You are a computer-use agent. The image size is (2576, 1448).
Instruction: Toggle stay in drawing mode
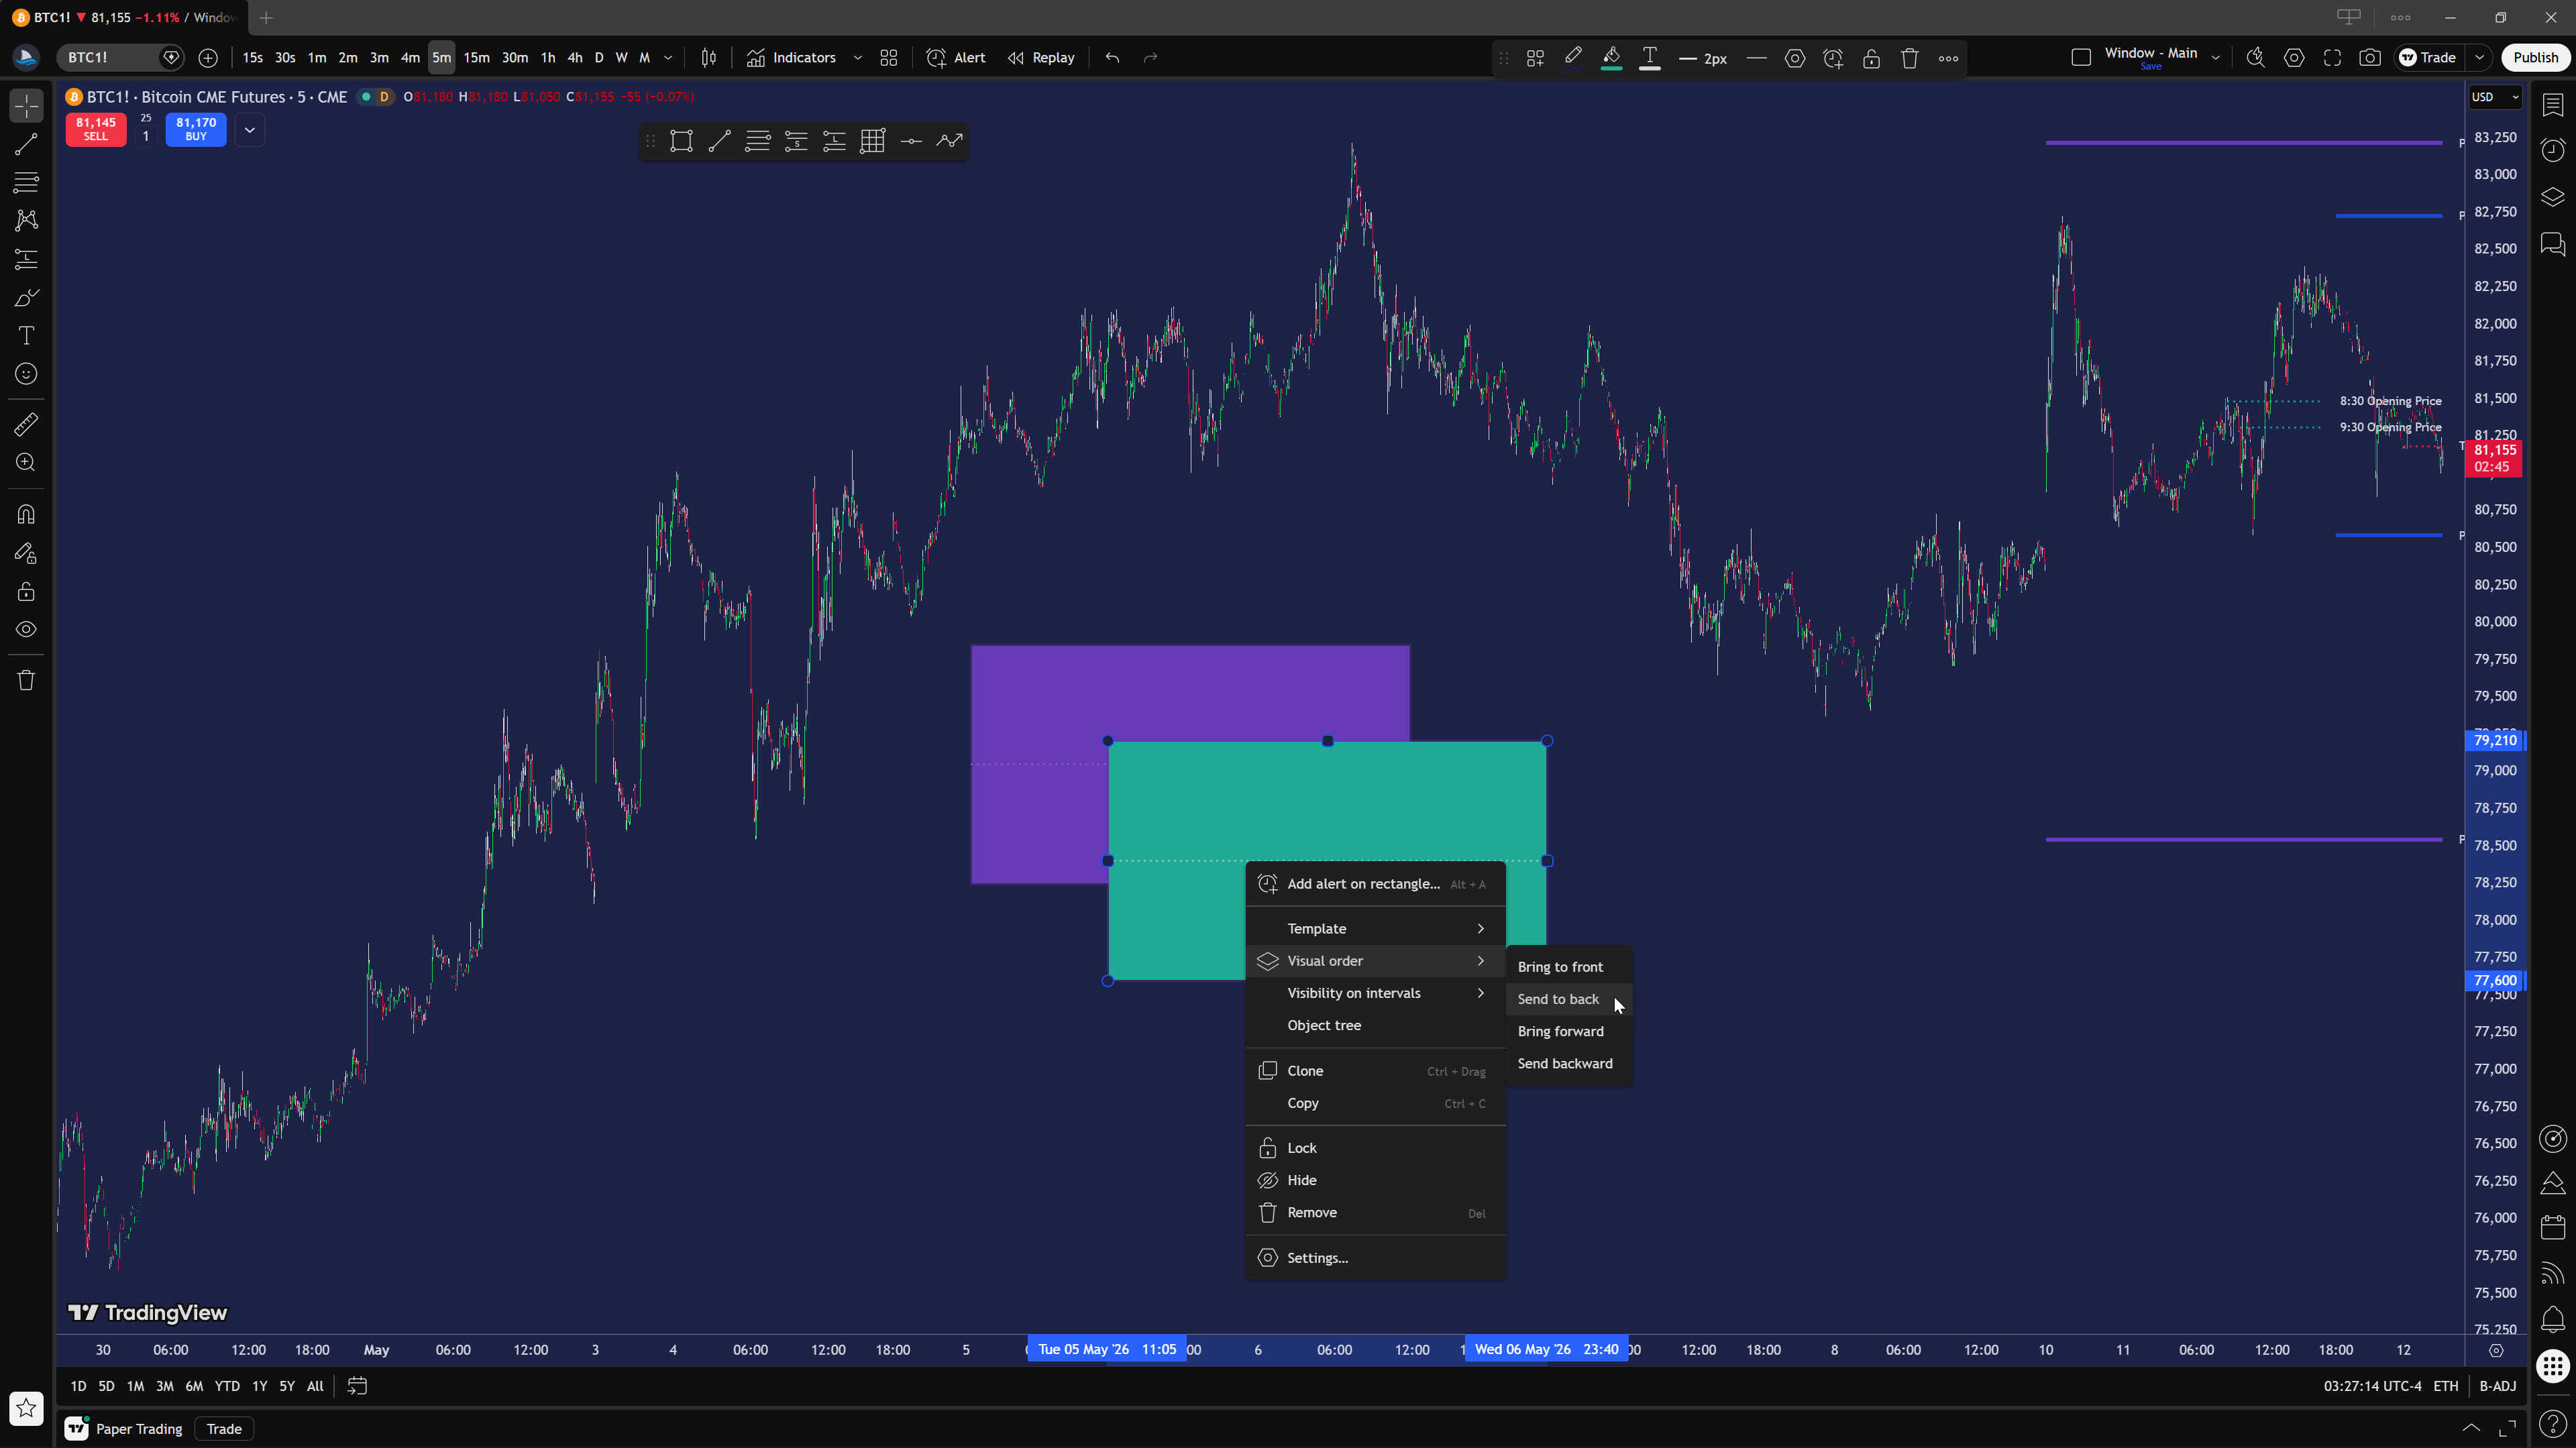[x=26, y=553]
